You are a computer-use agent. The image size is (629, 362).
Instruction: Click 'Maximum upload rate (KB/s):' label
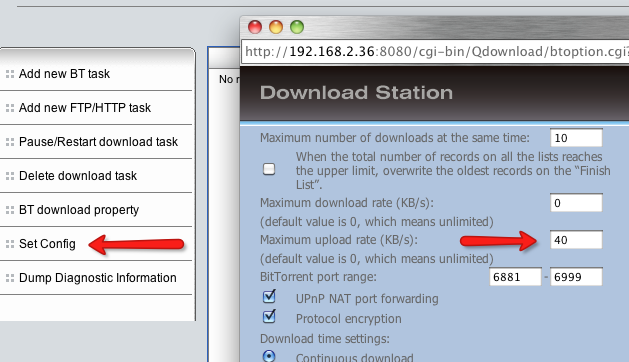point(339,240)
